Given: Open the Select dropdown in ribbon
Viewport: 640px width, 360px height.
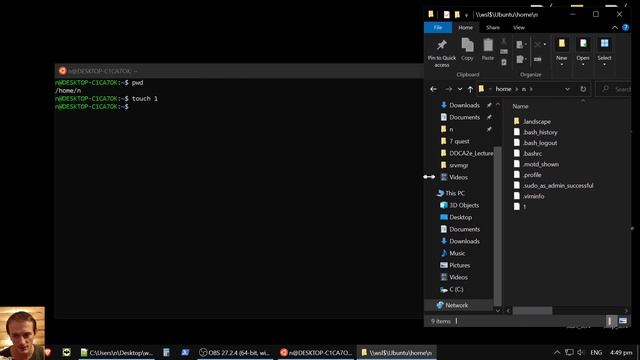Looking at the screenshot, I should [x=604, y=52].
